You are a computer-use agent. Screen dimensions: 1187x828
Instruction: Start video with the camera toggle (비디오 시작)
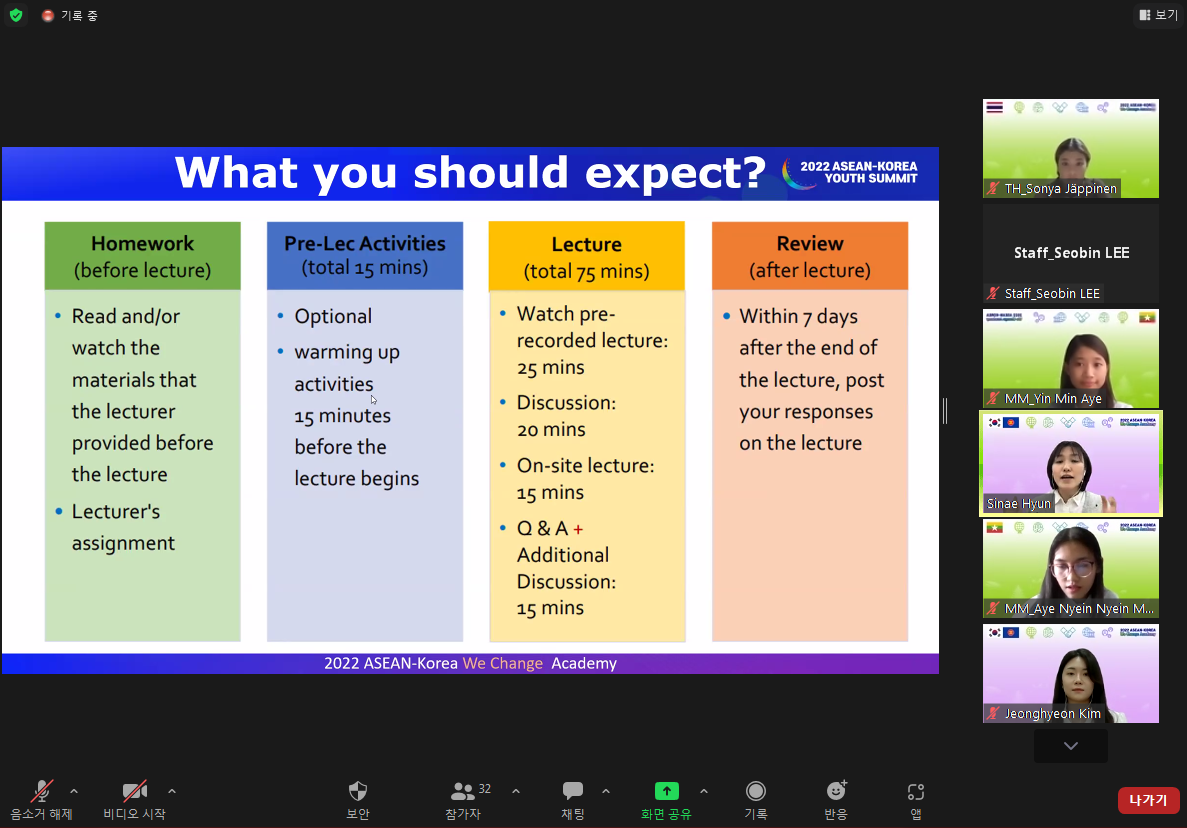click(x=134, y=792)
